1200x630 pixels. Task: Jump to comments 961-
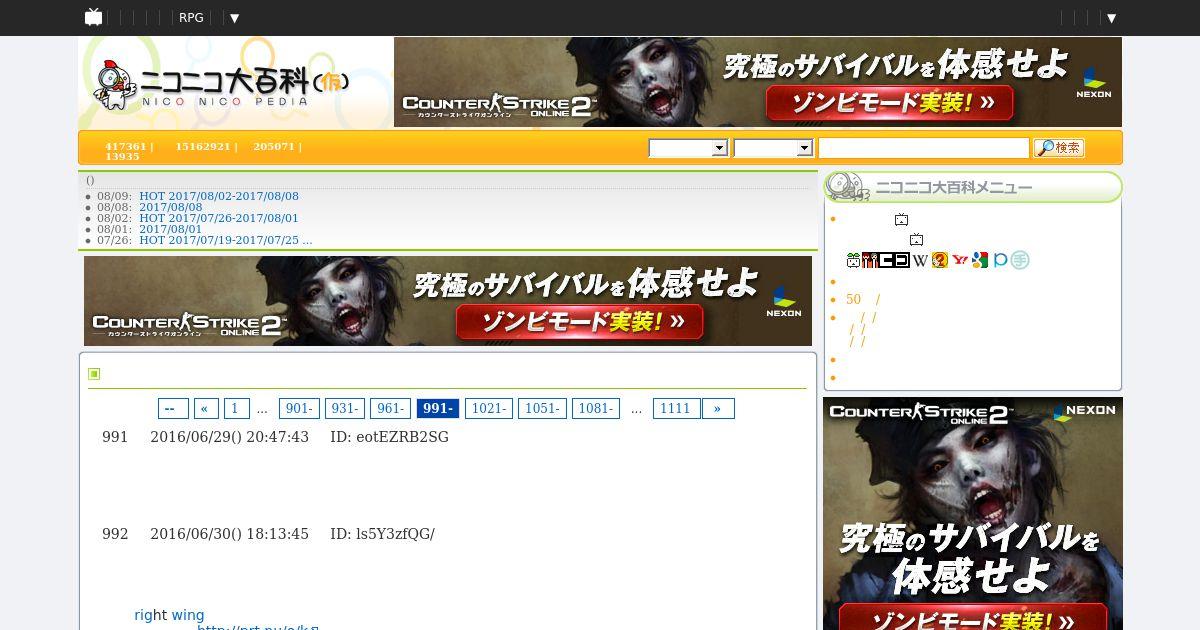[391, 408]
